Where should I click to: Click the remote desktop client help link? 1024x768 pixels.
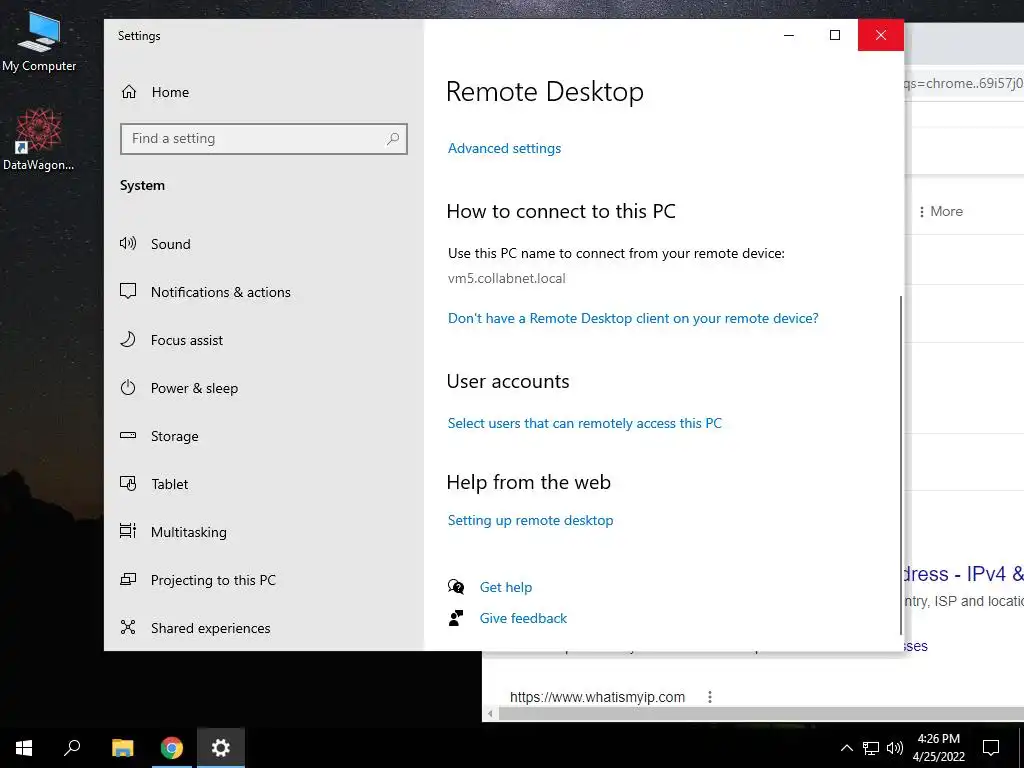pos(633,318)
